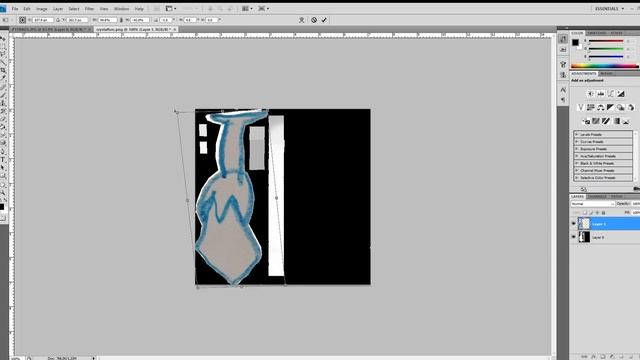Cancel the transform in options bar
Viewport: 640px width, 360px height.
coord(314,20)
